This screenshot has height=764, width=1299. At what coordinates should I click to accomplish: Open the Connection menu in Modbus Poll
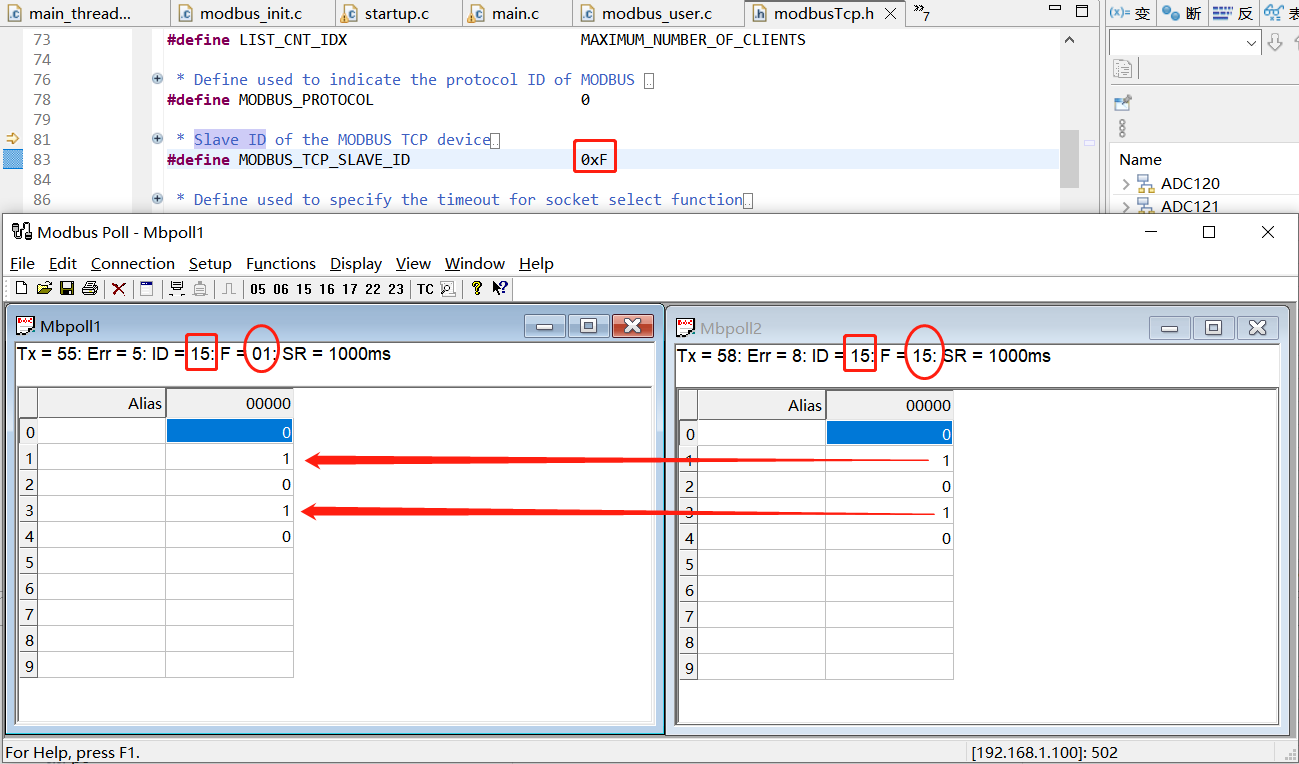click(133, 263)
